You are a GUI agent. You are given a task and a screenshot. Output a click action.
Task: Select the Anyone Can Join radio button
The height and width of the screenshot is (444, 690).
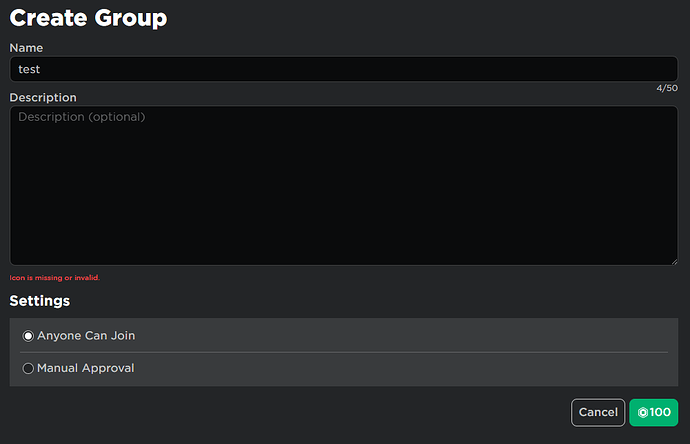[x=28, y=336]
